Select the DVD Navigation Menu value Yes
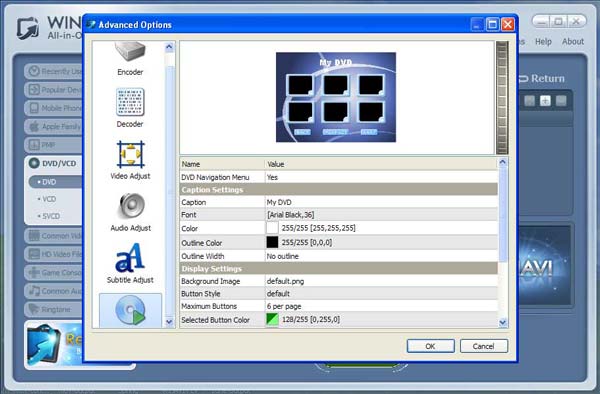Image resolution: width=600 pixels, height=394 pixels. [x=272, y=177]
